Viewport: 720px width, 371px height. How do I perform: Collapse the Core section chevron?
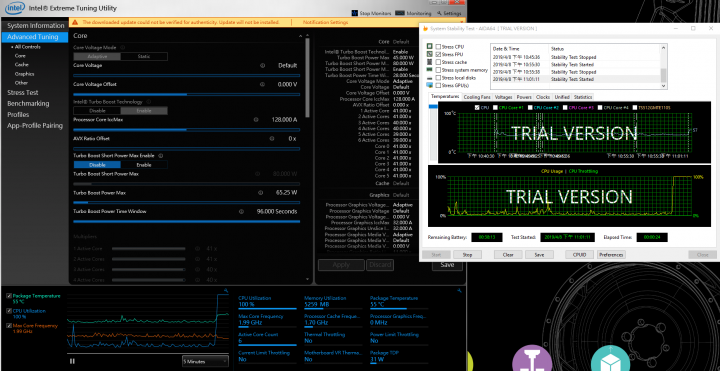[300, 36]
